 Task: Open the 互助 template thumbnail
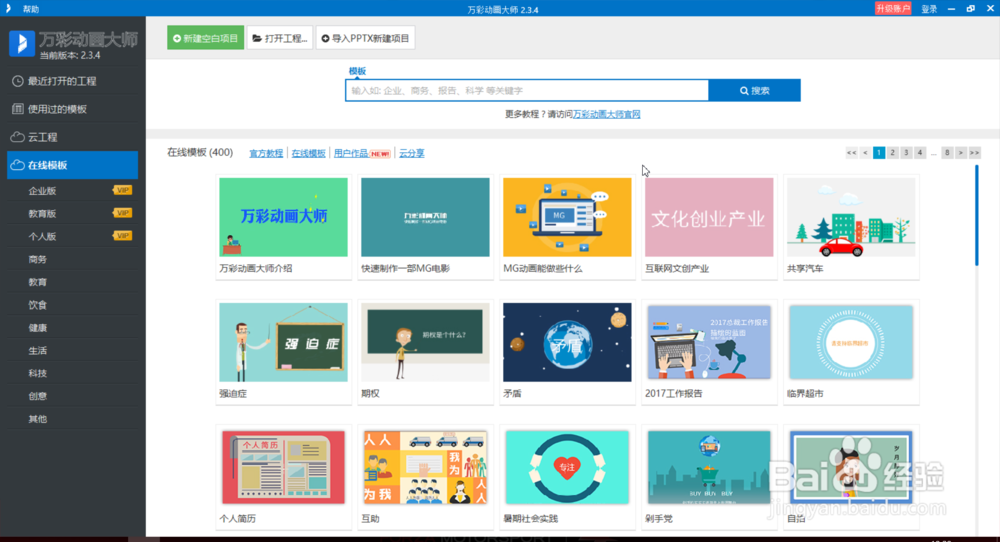tap(425, 467)
